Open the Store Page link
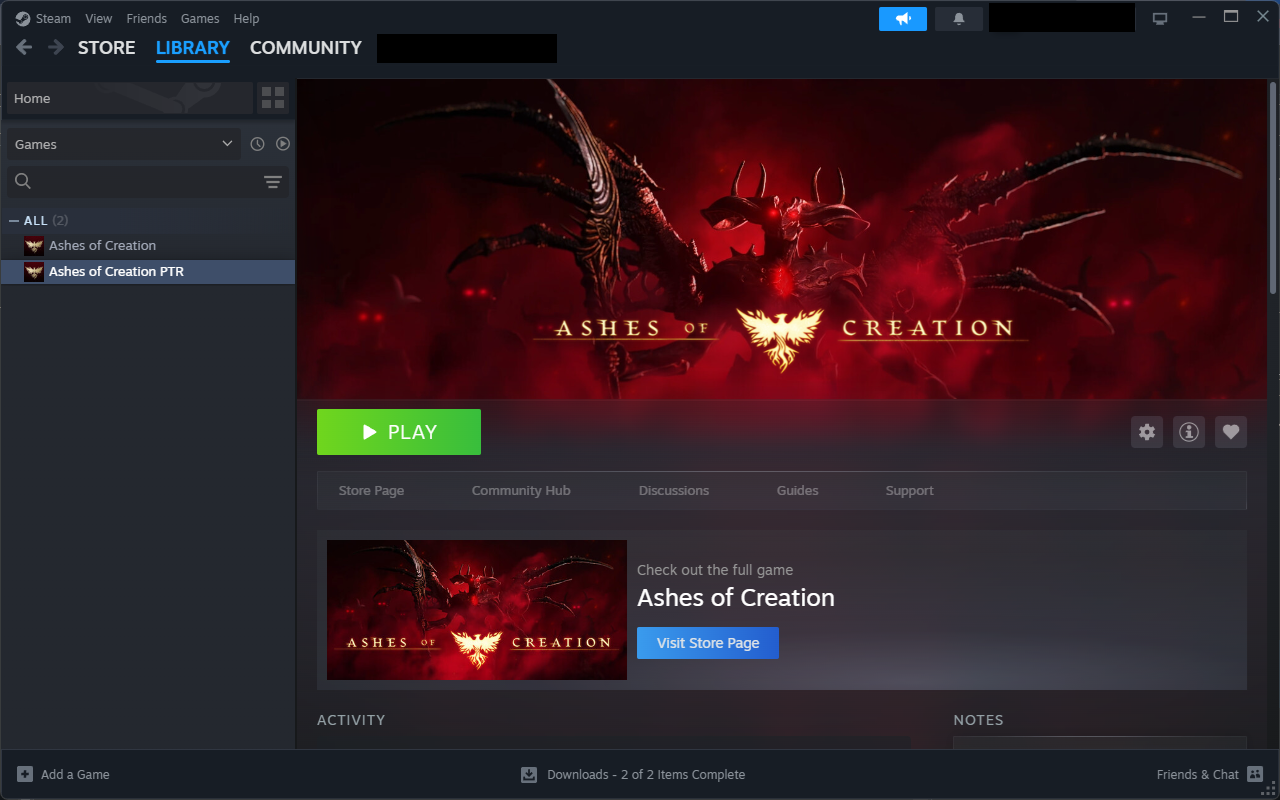This screenshot has height=800, width=1280. [x=371, y=491]
